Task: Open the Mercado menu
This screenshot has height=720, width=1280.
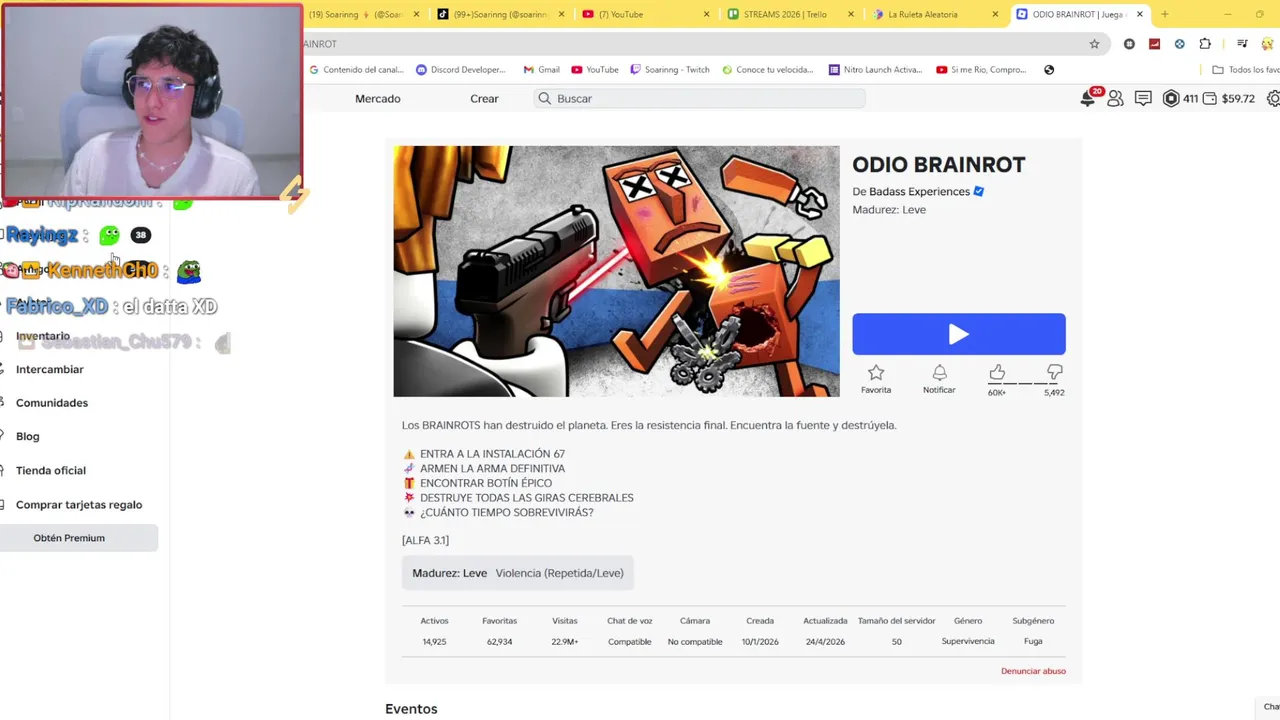Action: 378,98
